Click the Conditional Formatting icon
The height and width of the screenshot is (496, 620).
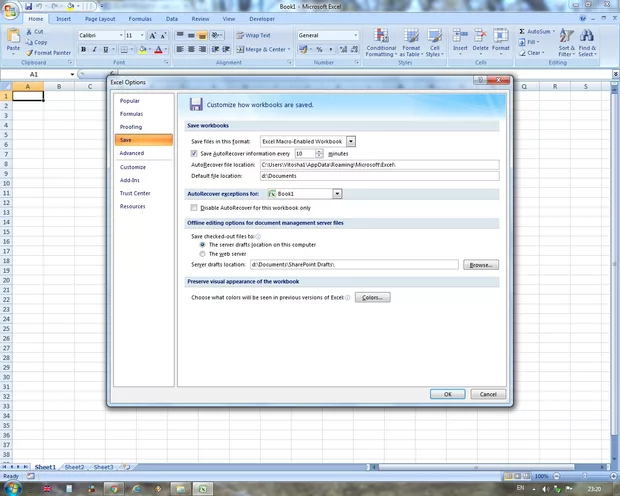pos(381,42)
